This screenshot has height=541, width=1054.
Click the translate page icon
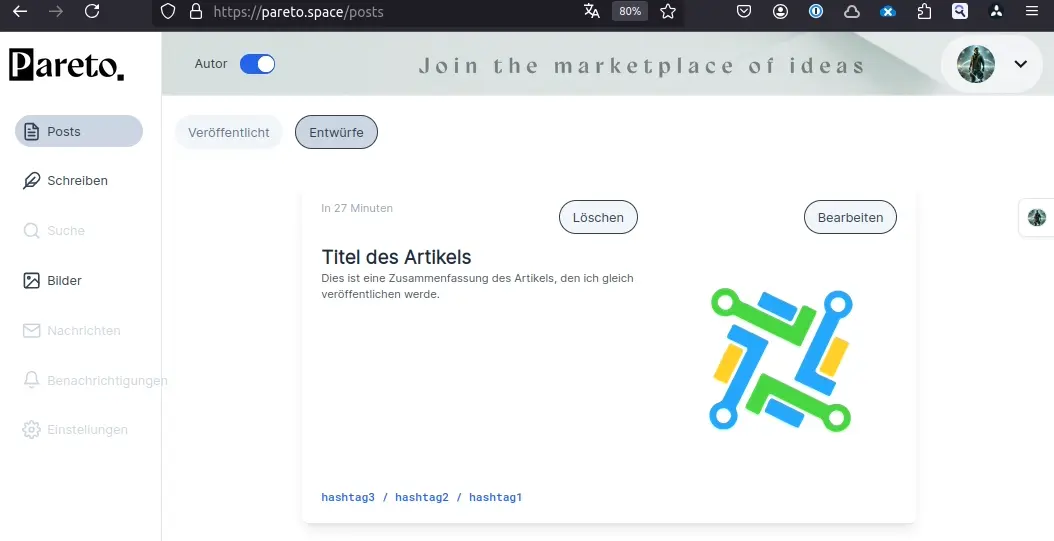[x=592, y=11]
